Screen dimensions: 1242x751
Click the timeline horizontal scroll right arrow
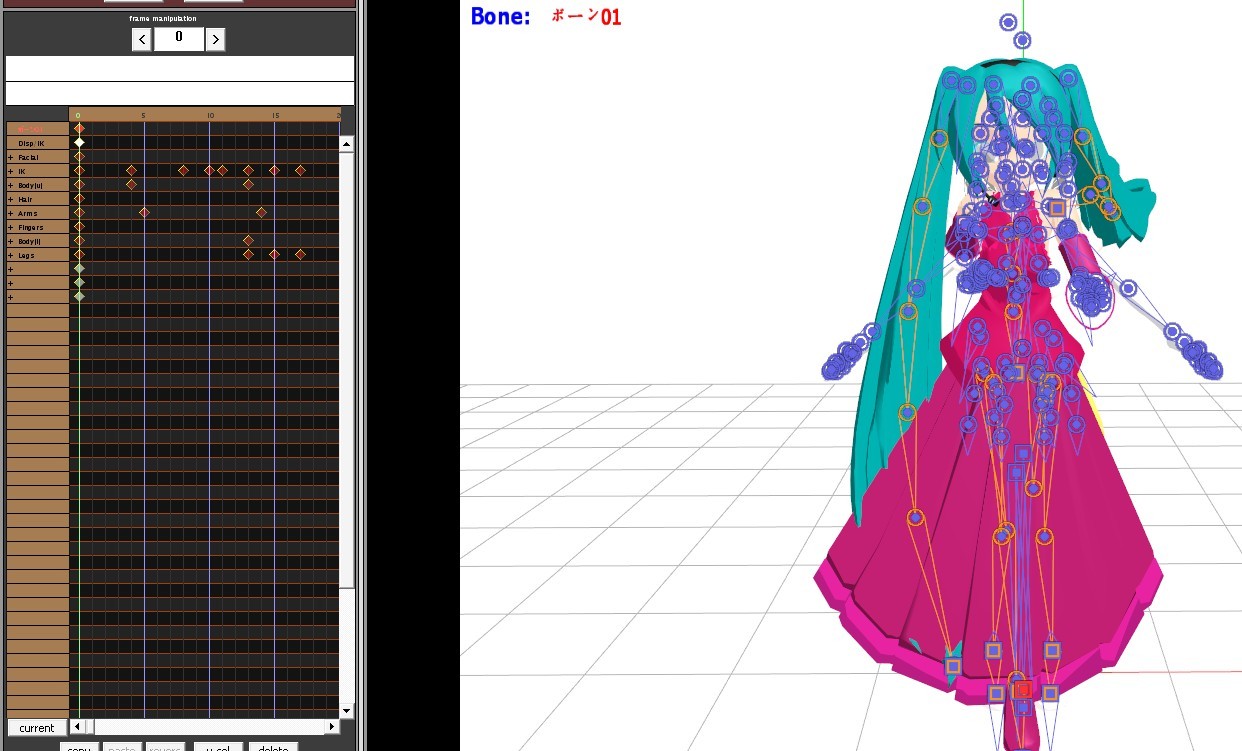[332, 727]
